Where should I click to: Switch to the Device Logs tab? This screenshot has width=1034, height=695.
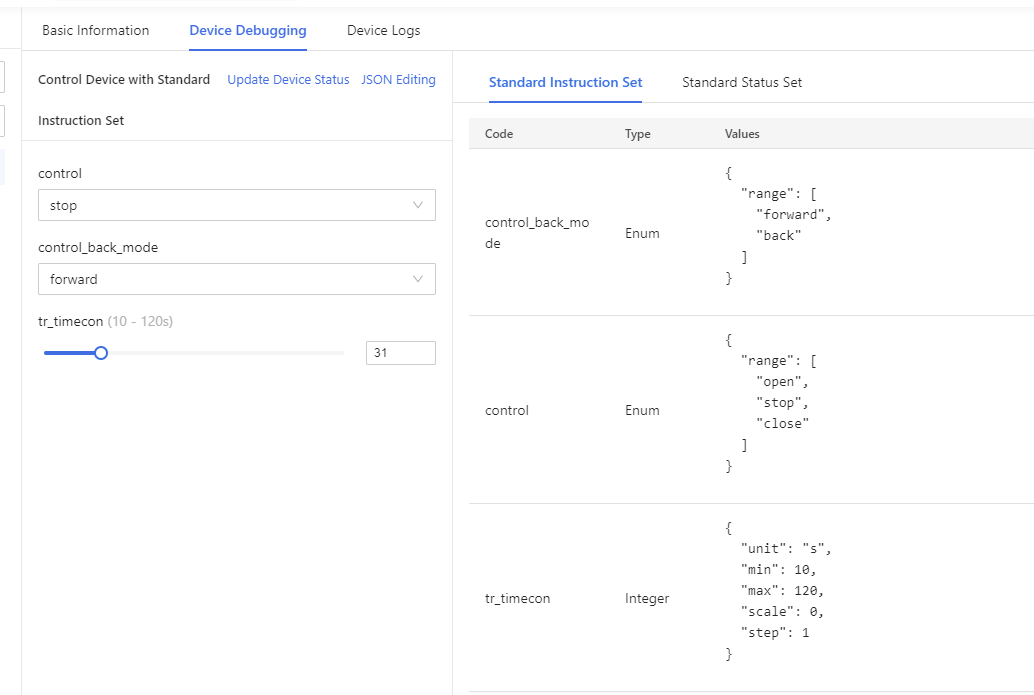click(383, 30)
